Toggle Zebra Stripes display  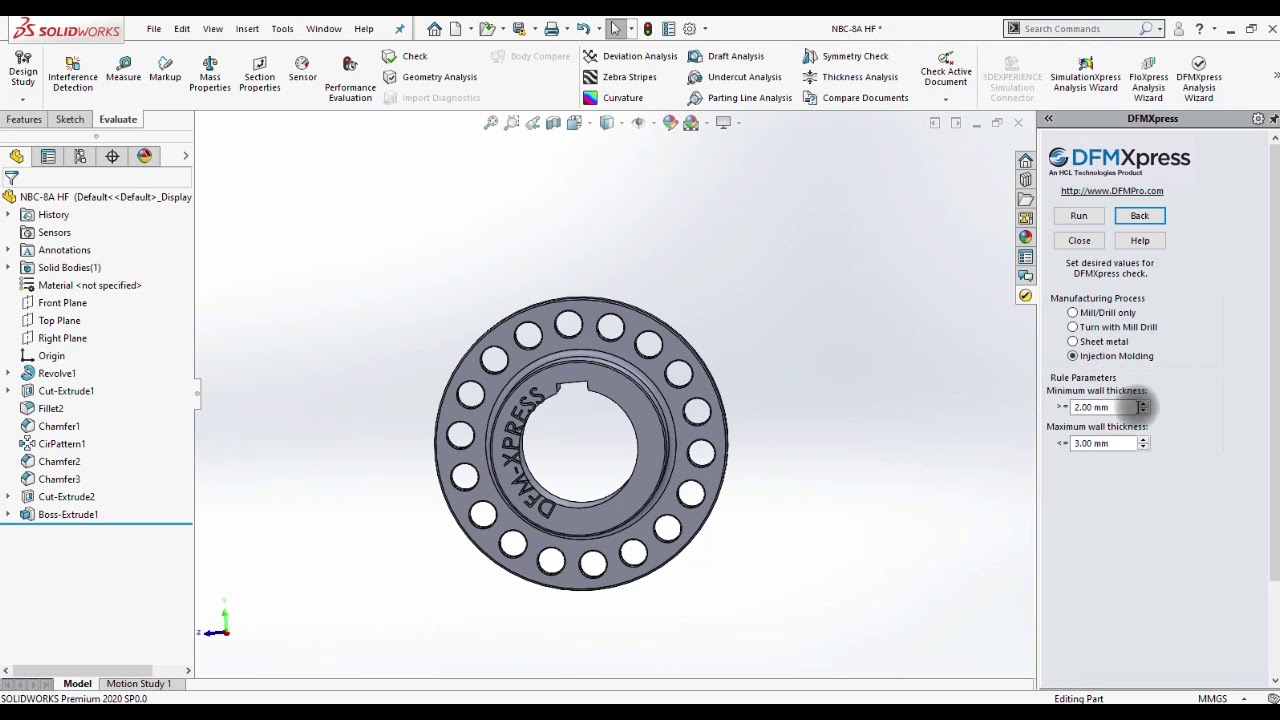tap(620, 77)
